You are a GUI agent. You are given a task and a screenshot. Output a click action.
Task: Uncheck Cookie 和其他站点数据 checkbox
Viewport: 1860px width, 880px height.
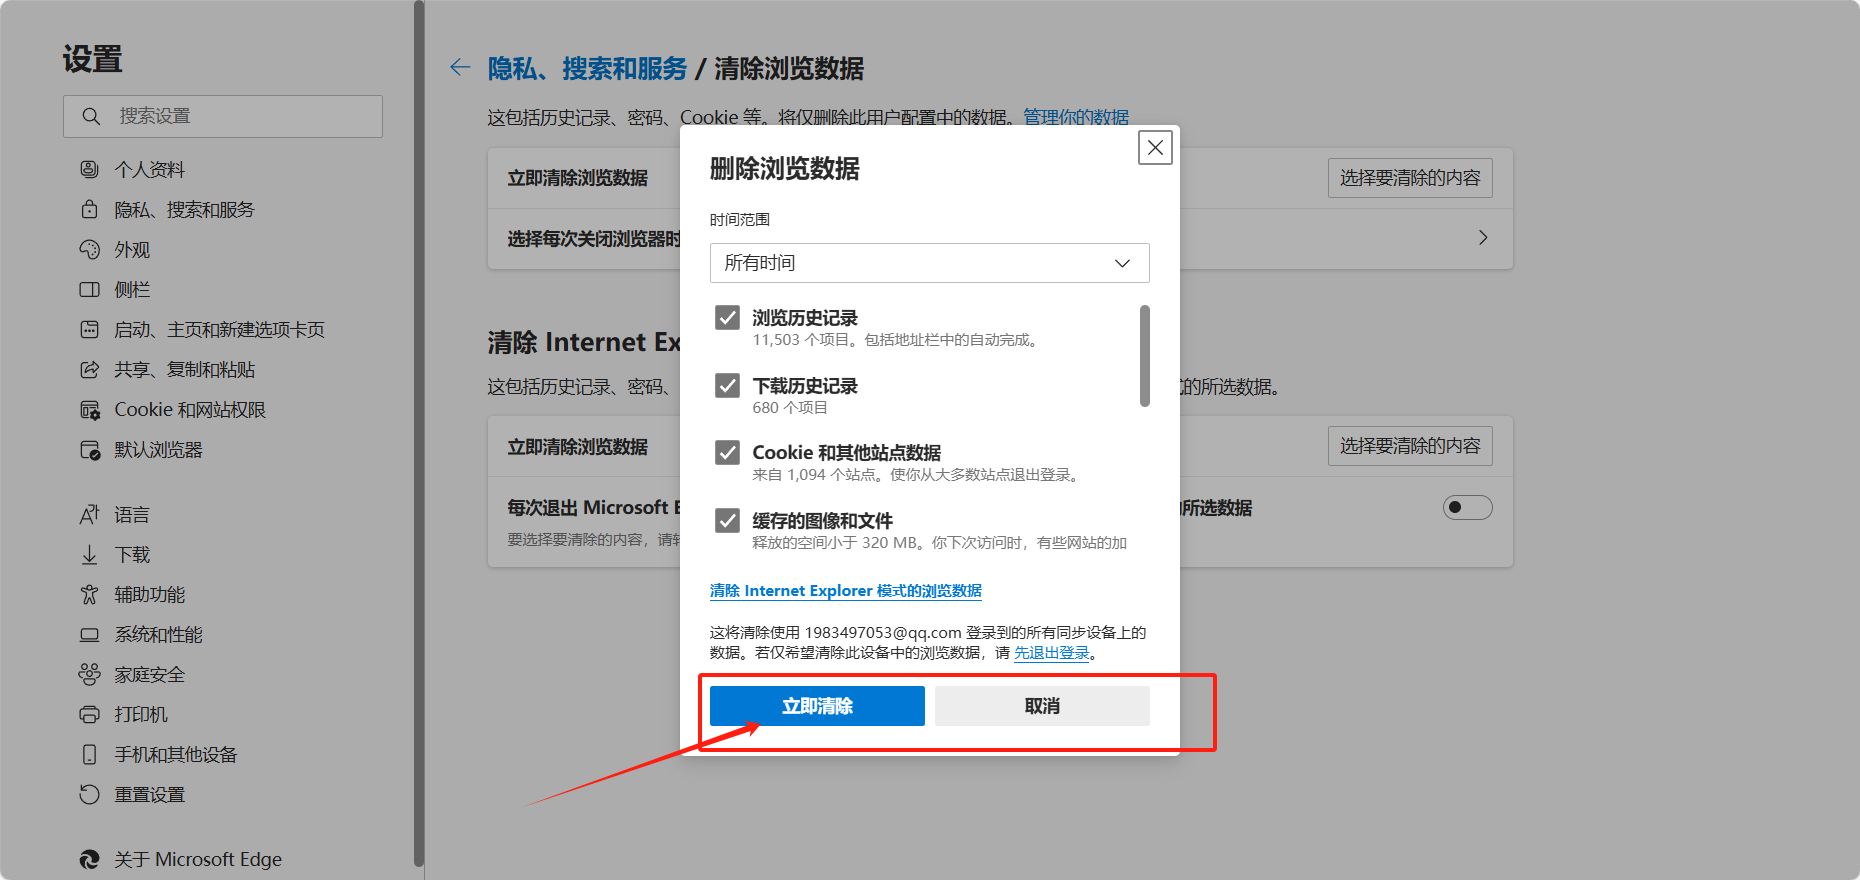click(727, 453)
